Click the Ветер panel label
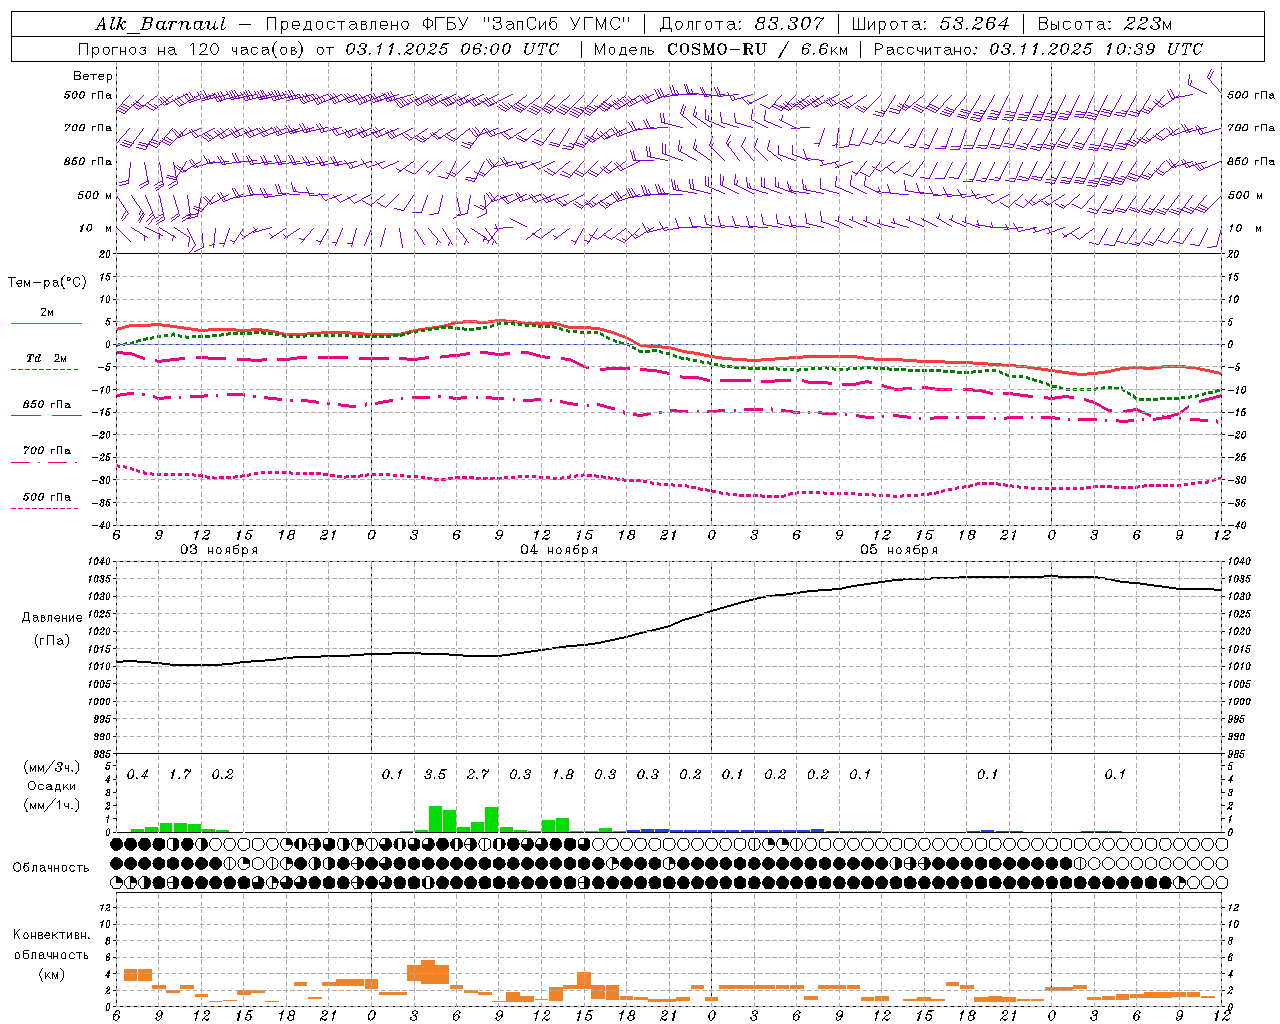Image resolution: width=1280 pixels, height=1024 pixels. (x=93, y=76)
